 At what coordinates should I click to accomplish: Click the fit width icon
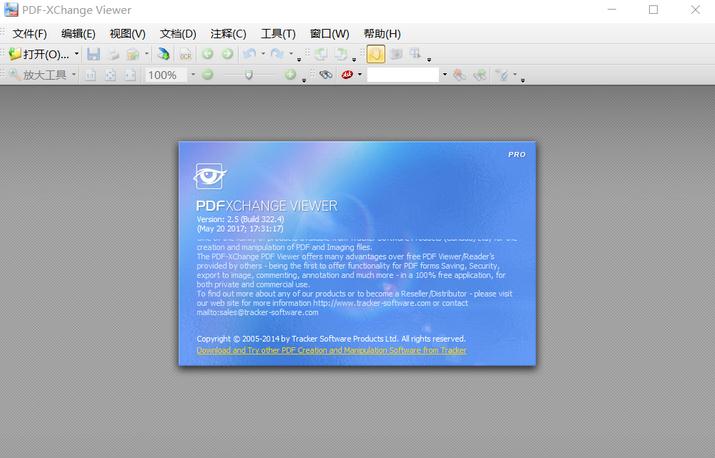tap(130, 75)
